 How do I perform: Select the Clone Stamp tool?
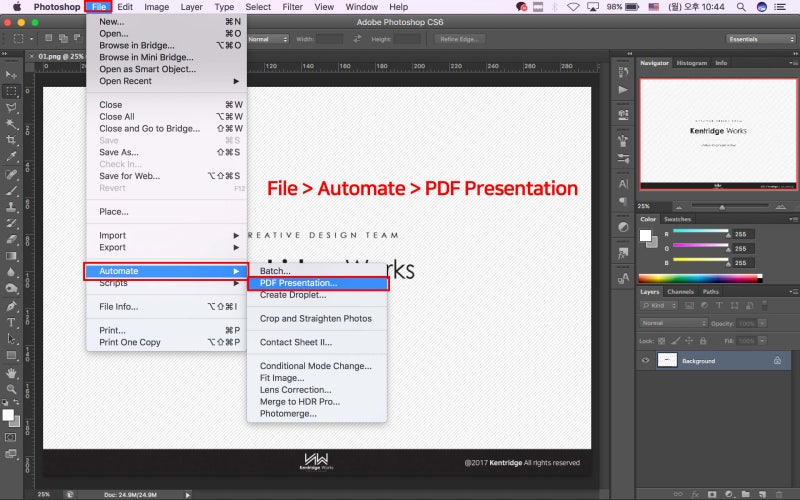coord(11,207)
